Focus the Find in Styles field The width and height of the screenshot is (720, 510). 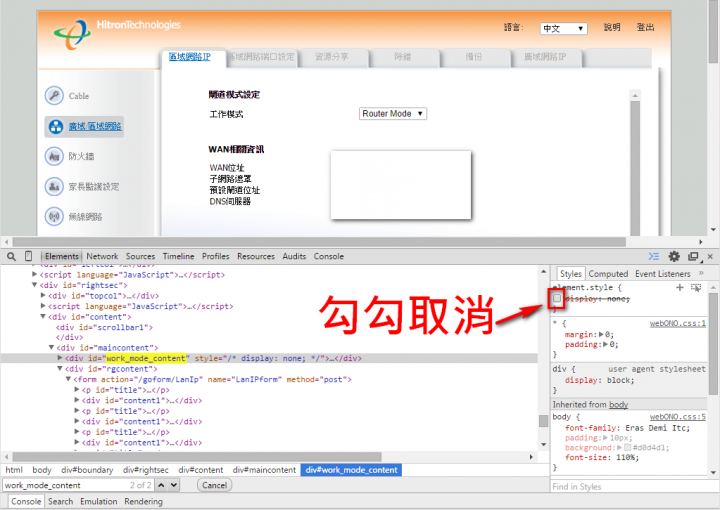tap(629, 486)
